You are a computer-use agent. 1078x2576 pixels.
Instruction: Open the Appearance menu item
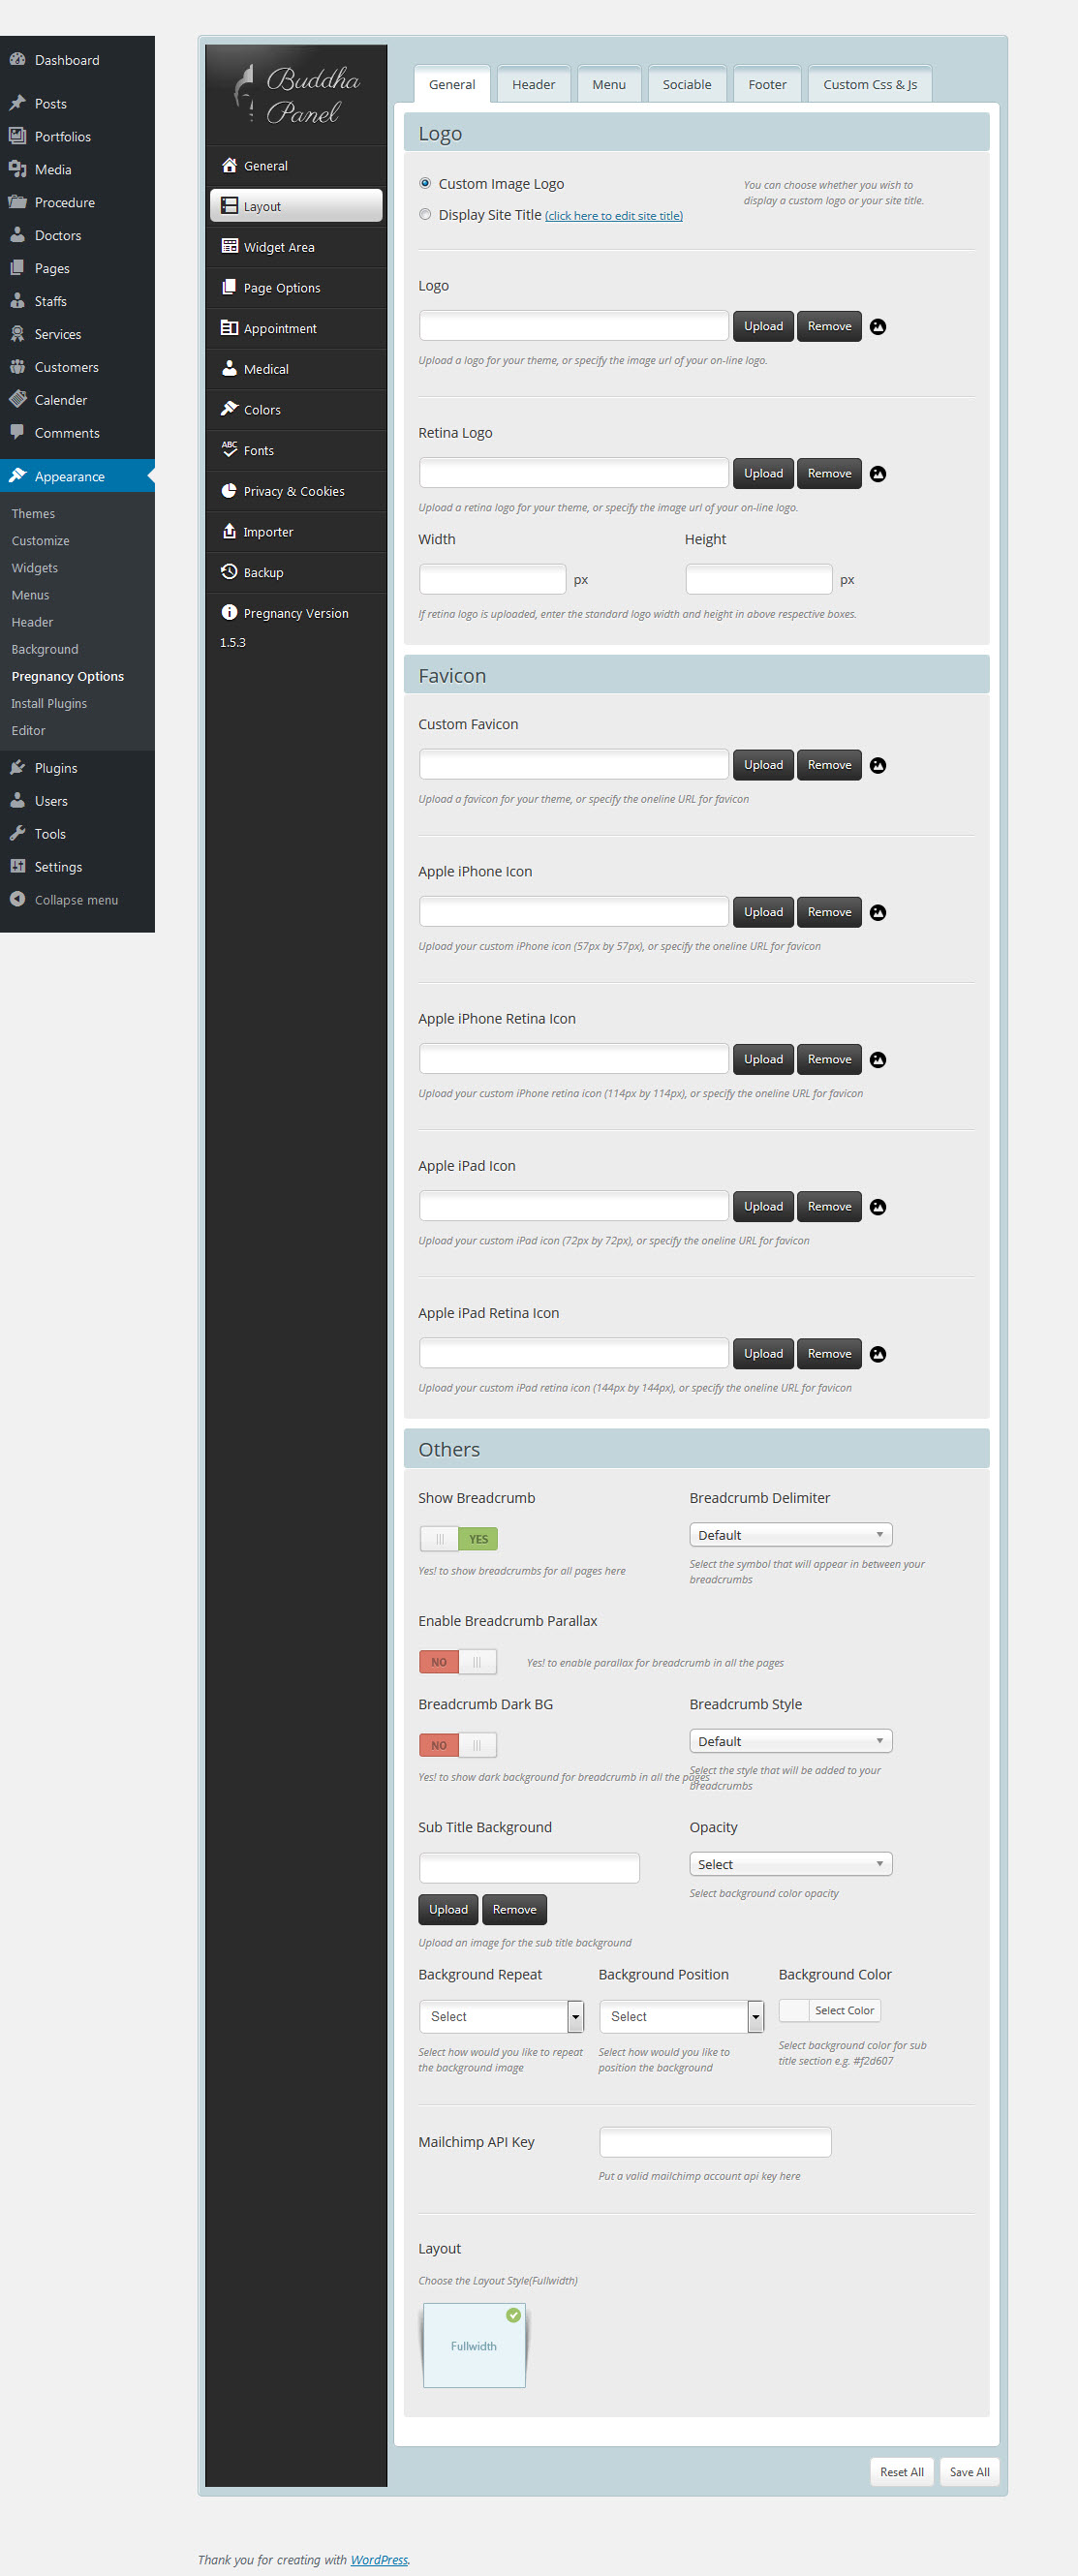click(x=77, y=476)
